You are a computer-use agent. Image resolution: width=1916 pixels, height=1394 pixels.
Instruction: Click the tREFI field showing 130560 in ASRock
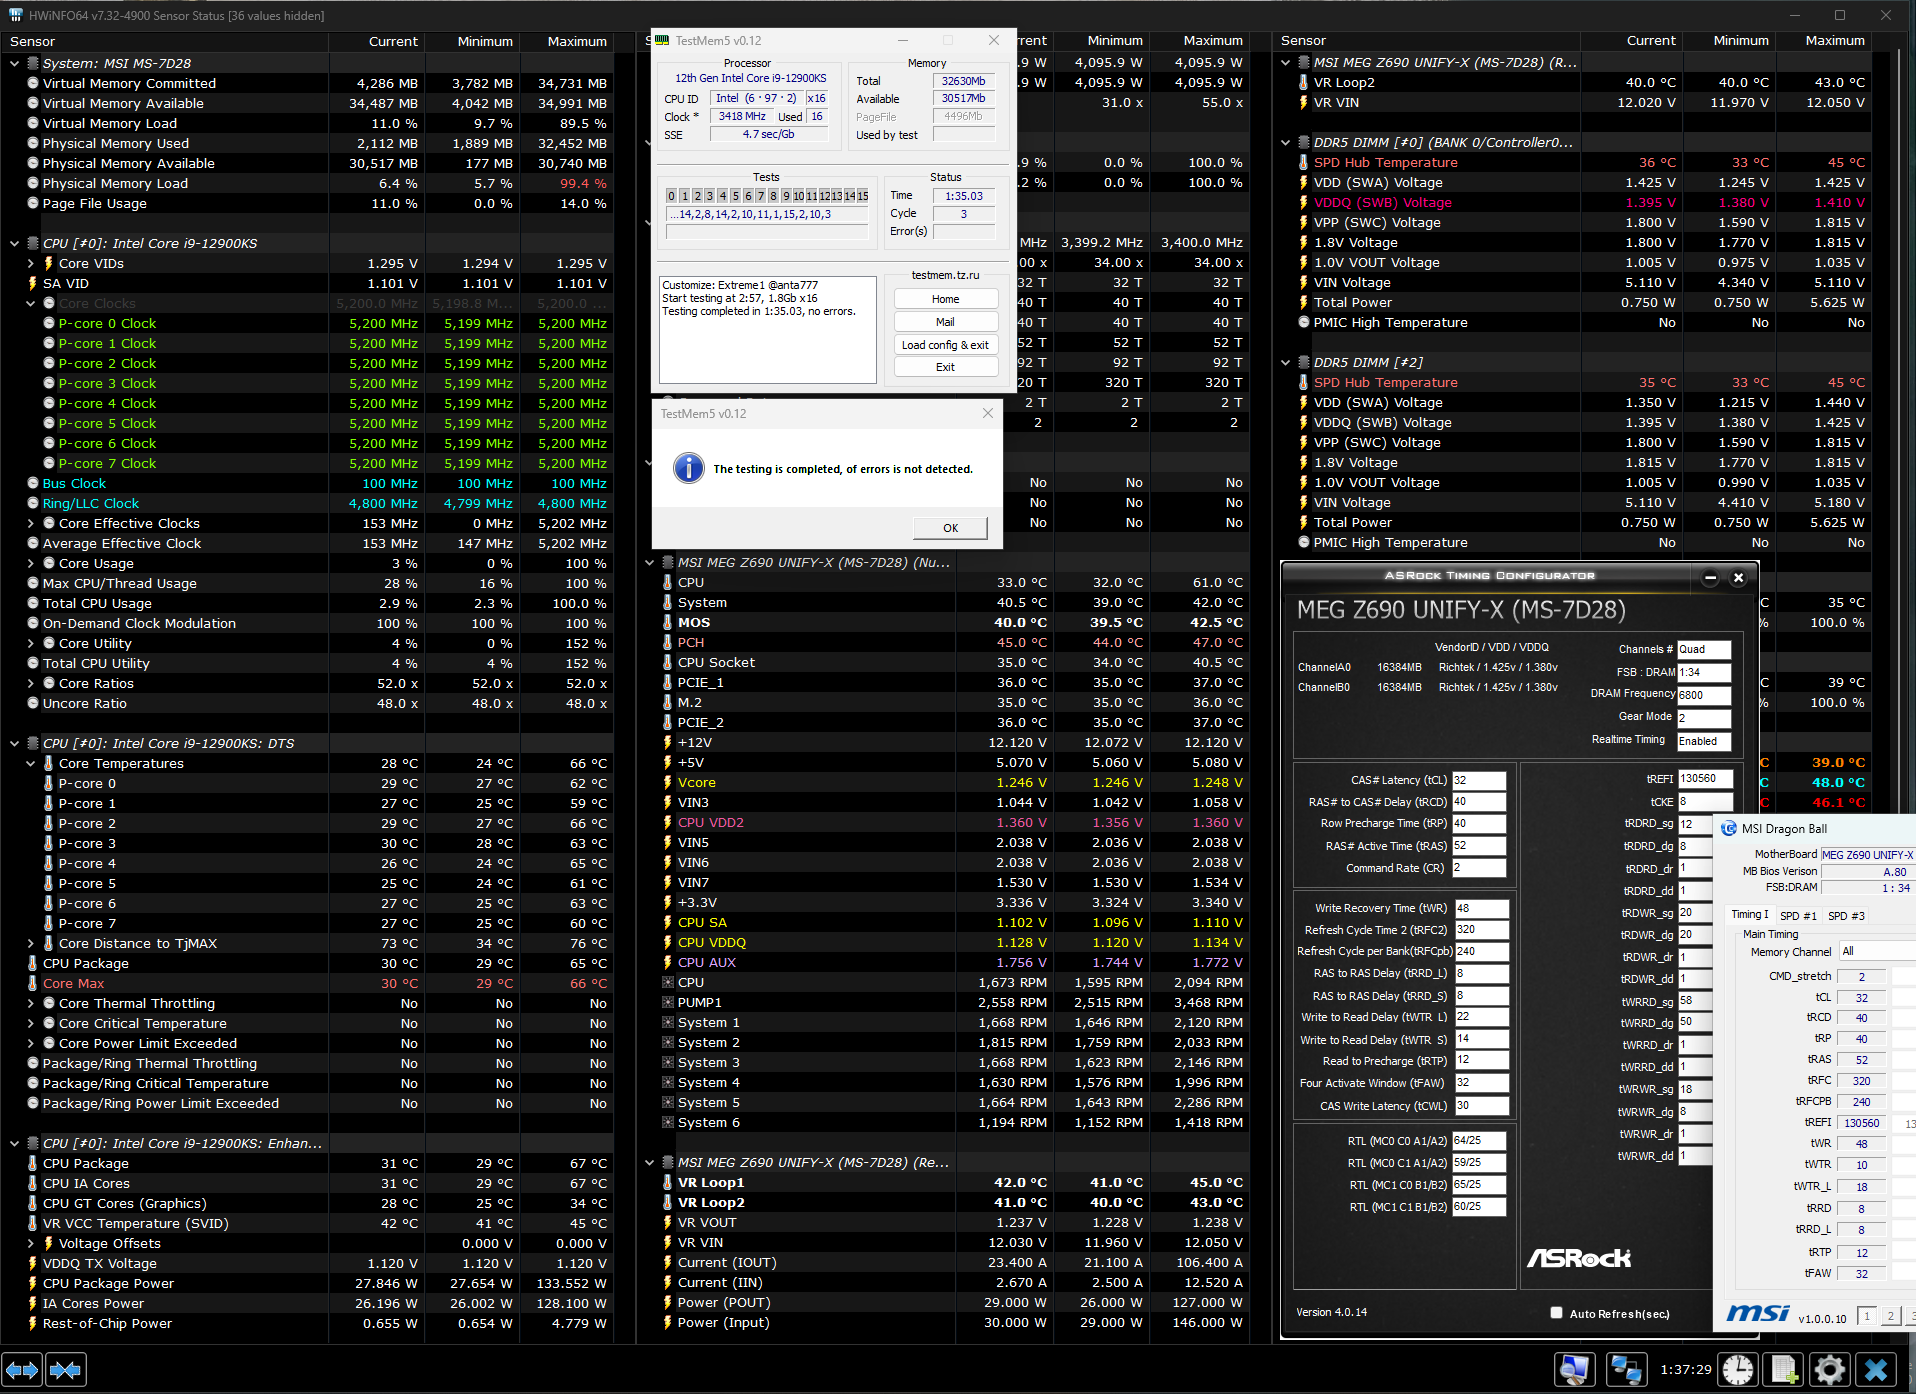point(1705,778)
